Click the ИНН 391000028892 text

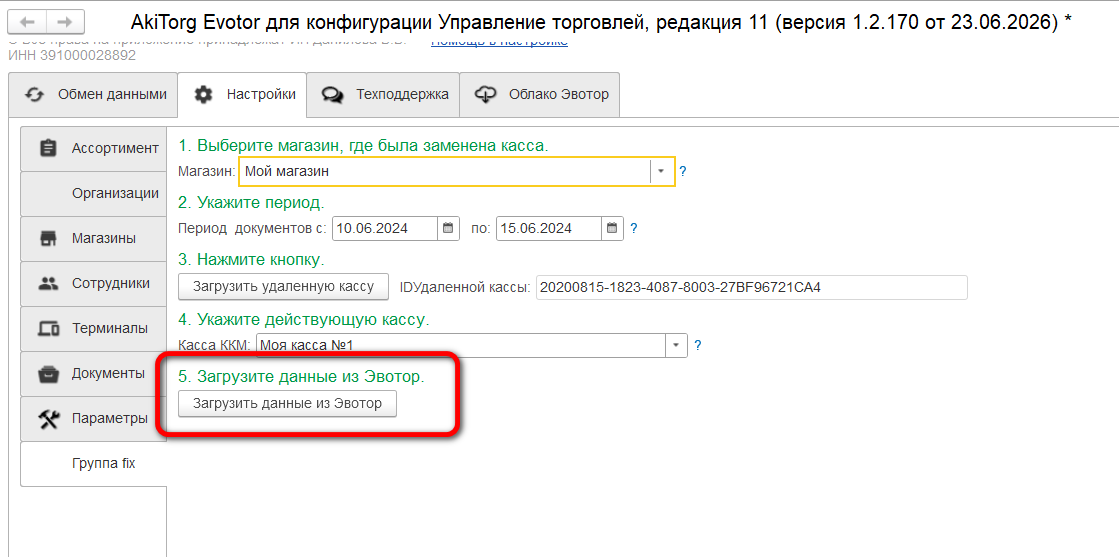[71, 54]
